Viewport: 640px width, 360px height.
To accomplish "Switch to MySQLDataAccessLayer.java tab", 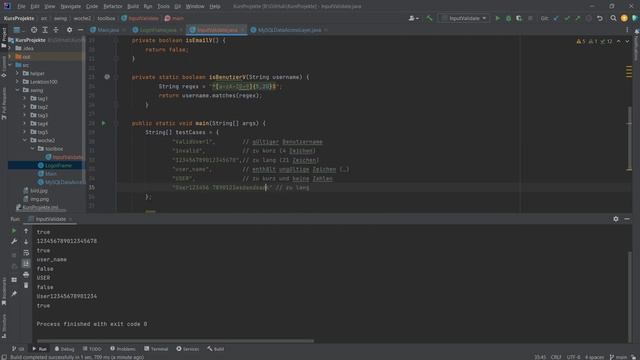I will 289,30.
